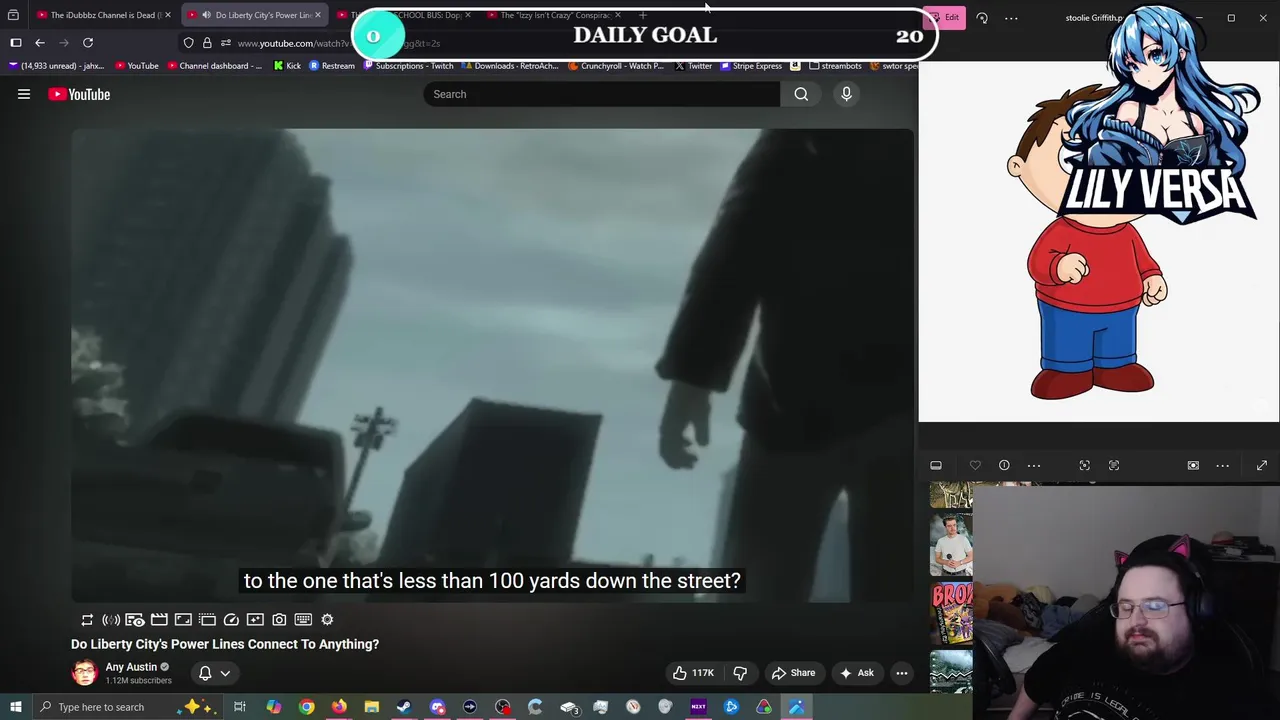Open the YouTube bookmark
This screenshot has width=1280, height=720.
point(137,66)
